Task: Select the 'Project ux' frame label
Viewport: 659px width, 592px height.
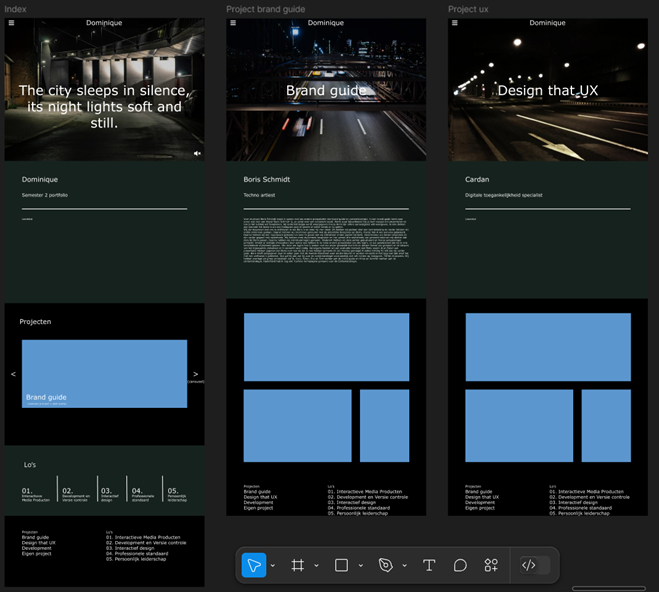Action: click(469, 9)
